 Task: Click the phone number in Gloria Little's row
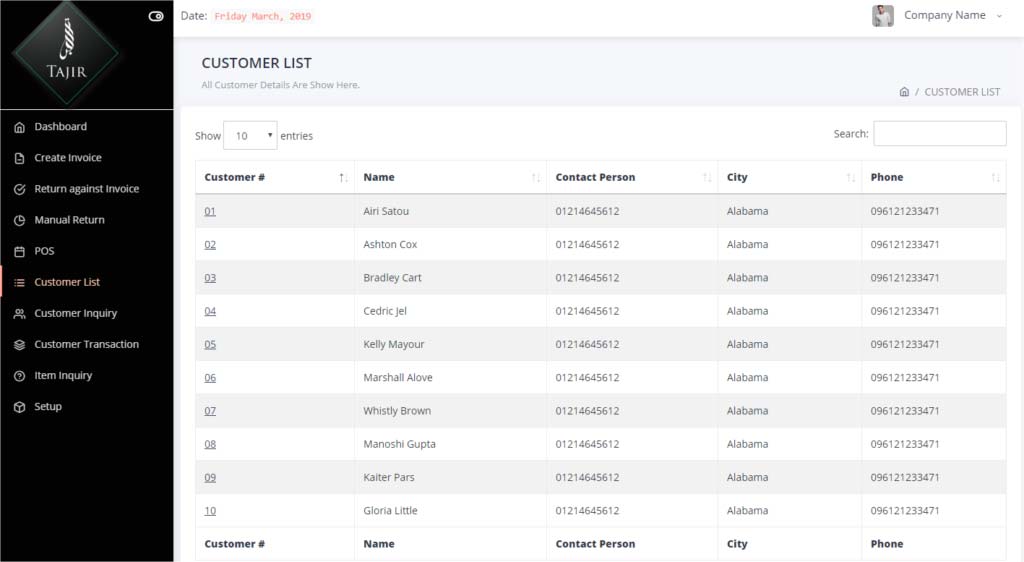[904, 510]
